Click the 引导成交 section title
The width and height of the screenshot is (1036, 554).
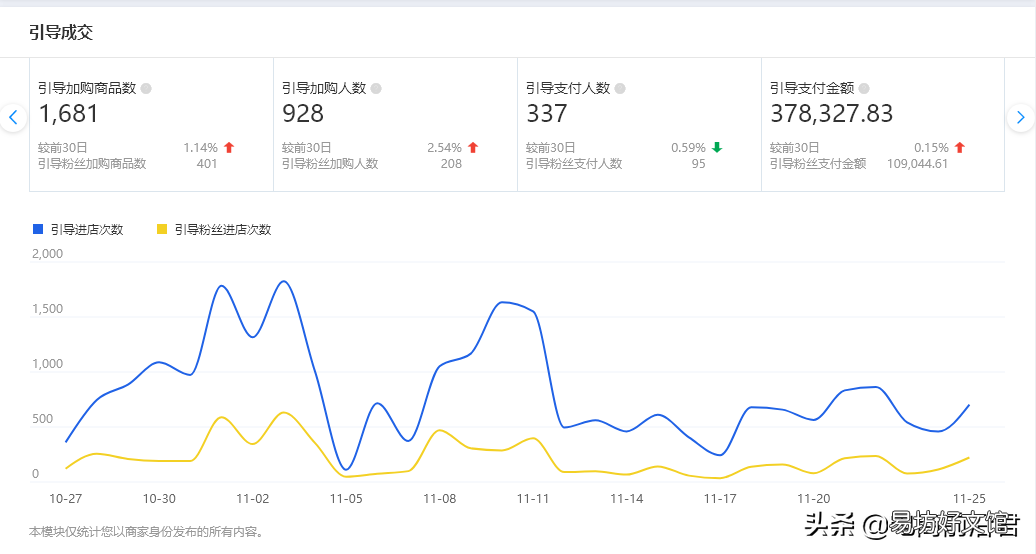(61, 32)
